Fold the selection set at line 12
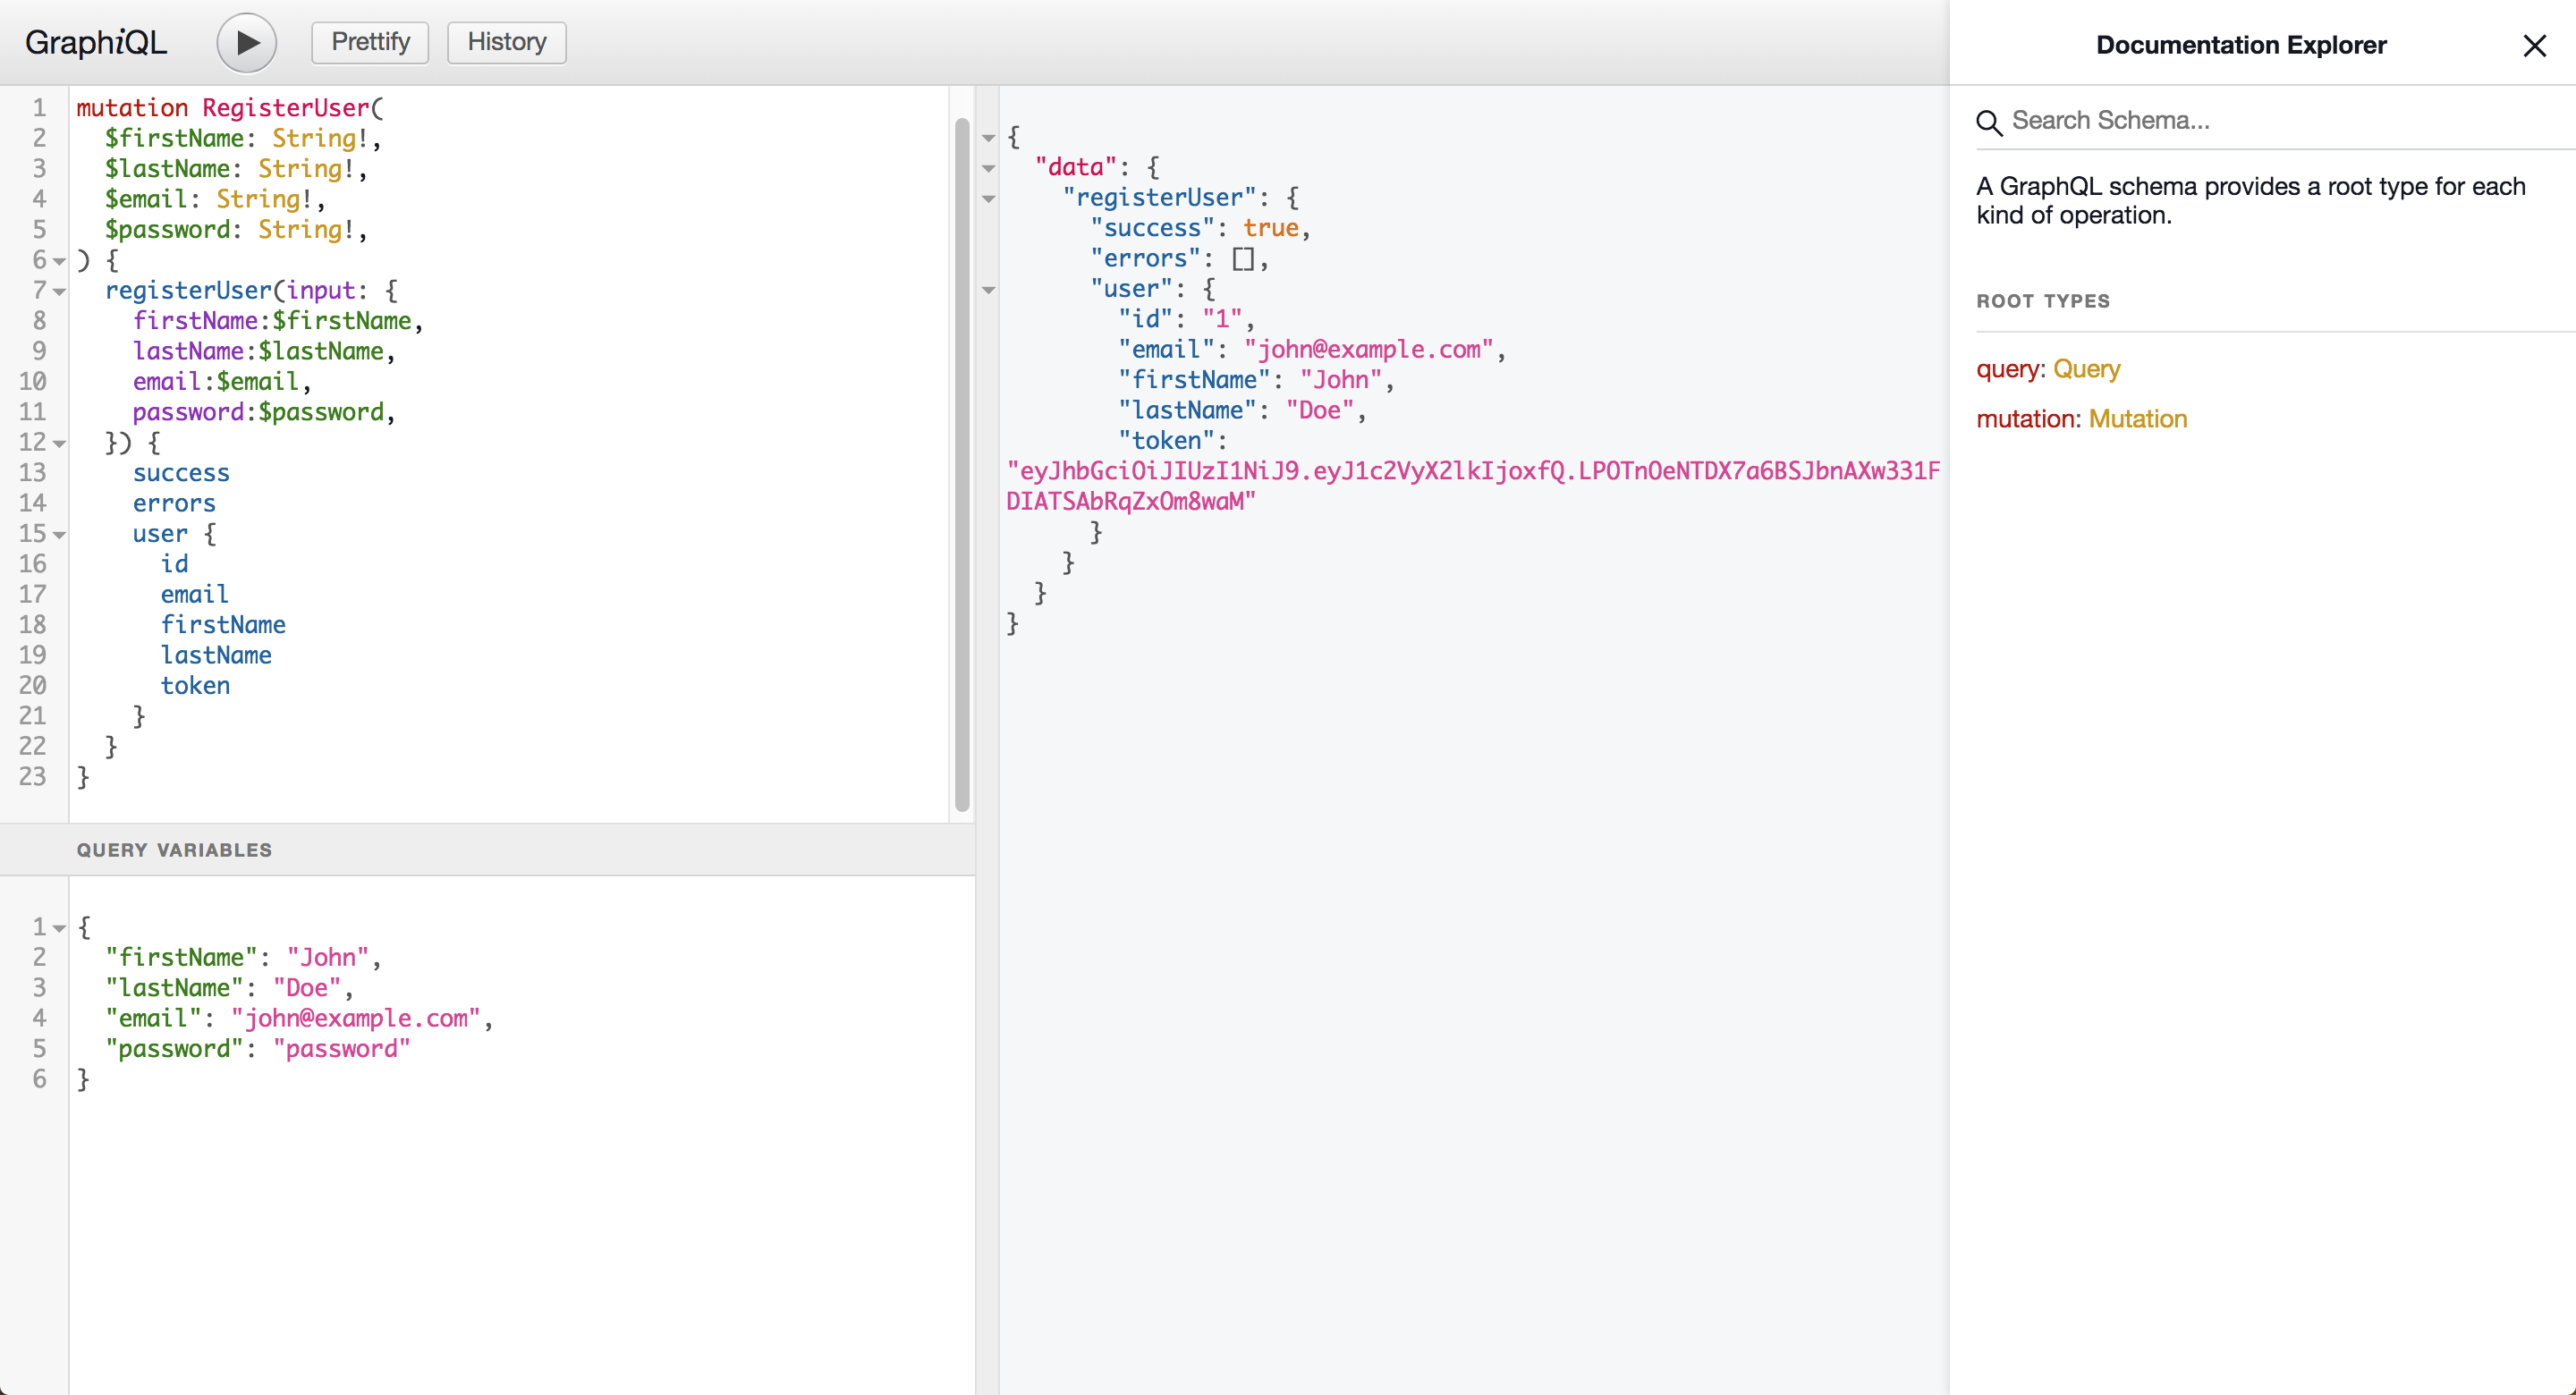The height and width of the screenshot is (1395, 2576). point(59,444)
